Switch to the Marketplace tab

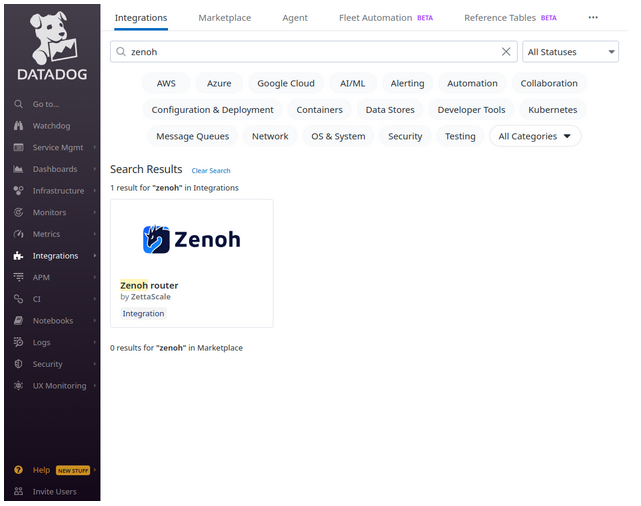[224, 18]
